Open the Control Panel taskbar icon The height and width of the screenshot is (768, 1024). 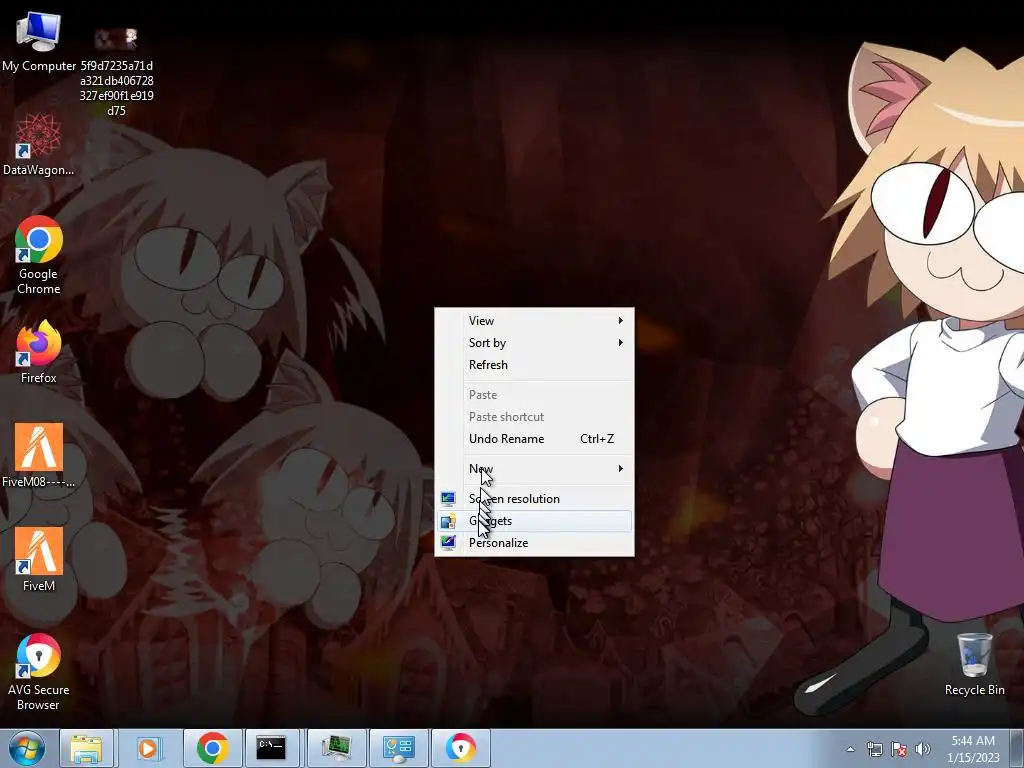398,748
